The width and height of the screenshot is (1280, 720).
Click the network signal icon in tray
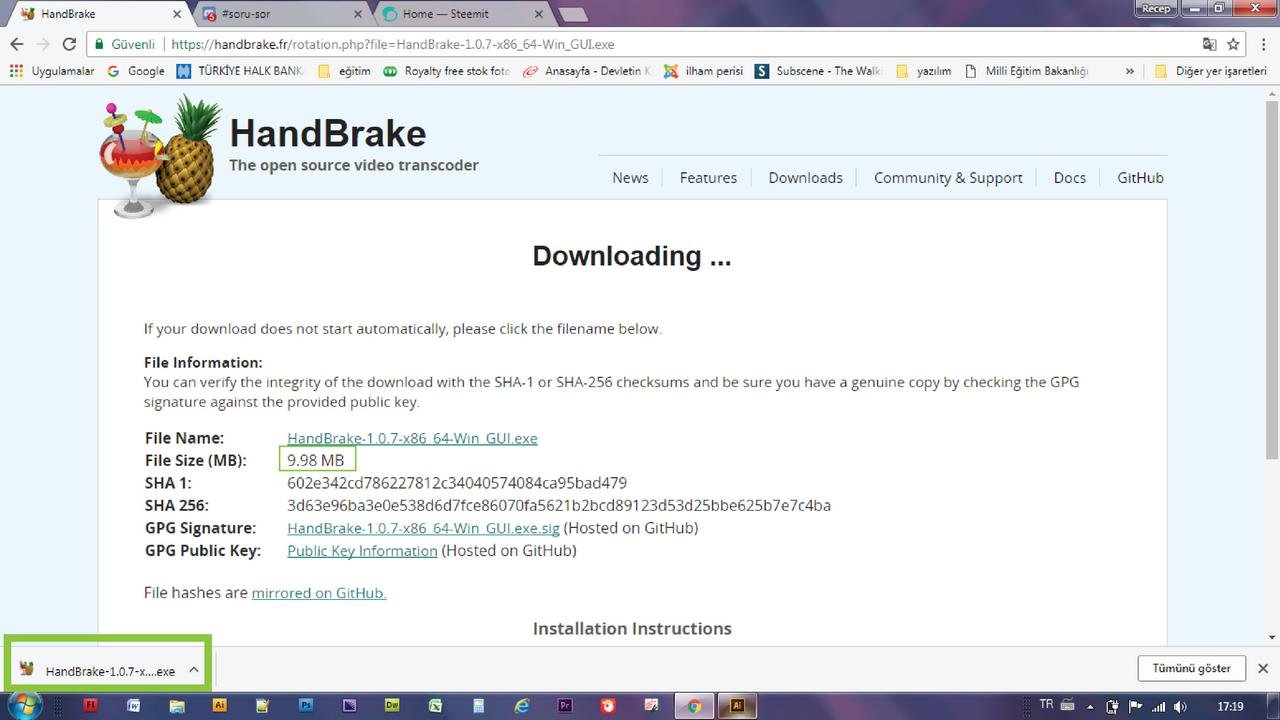tap(1158, 706)
